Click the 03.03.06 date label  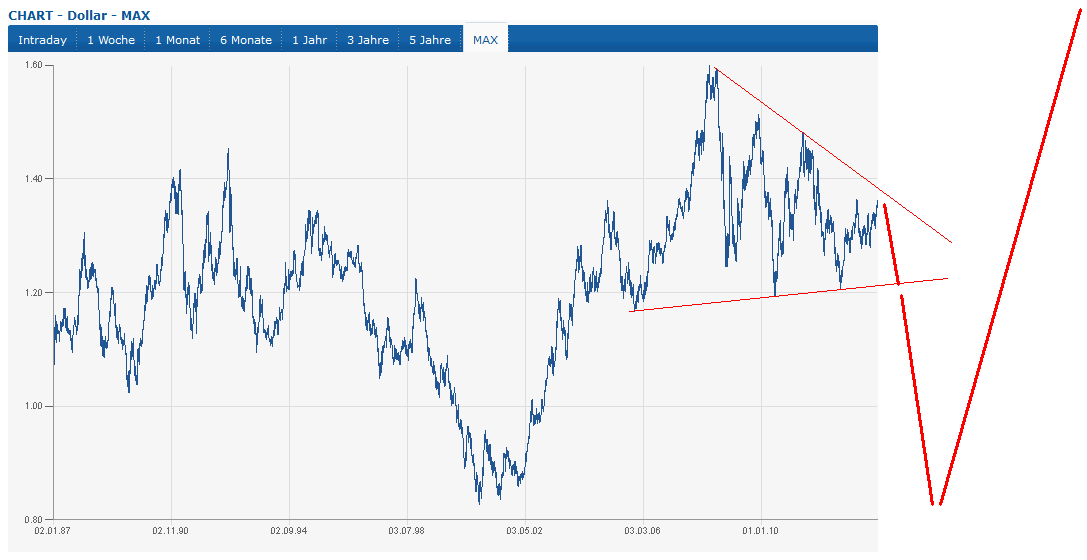[x=642, y=530]
